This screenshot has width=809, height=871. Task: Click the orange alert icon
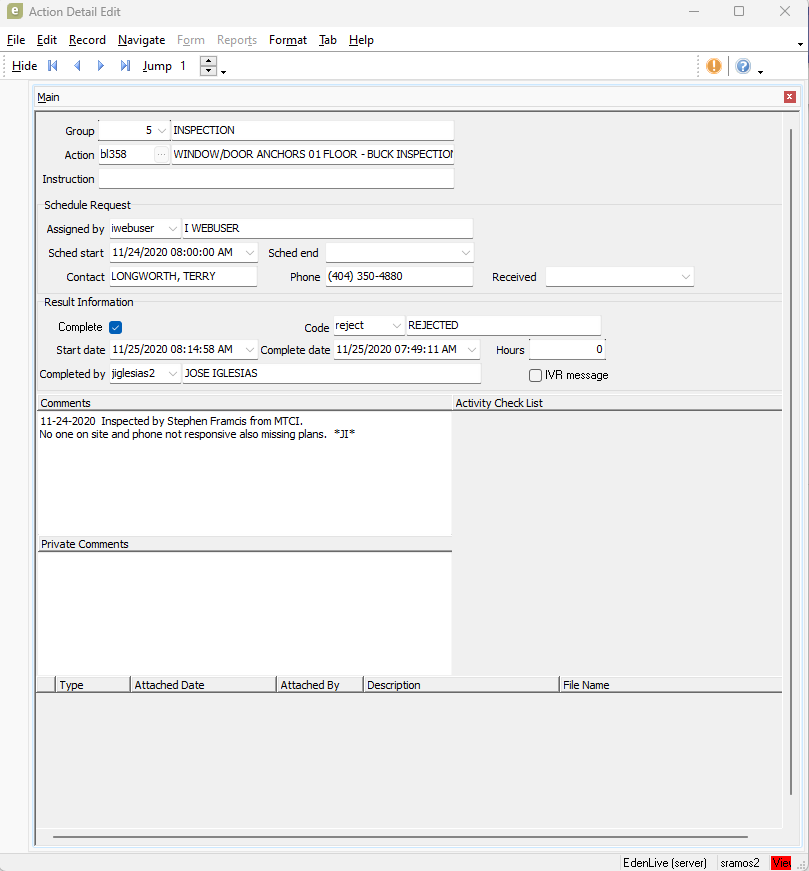[714, 66]
